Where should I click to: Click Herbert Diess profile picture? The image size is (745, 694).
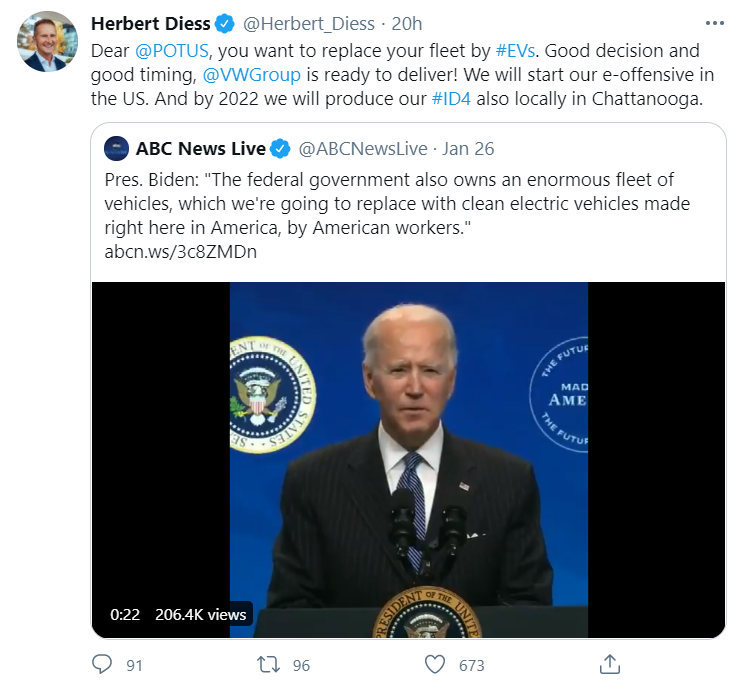tap(48, 42)
